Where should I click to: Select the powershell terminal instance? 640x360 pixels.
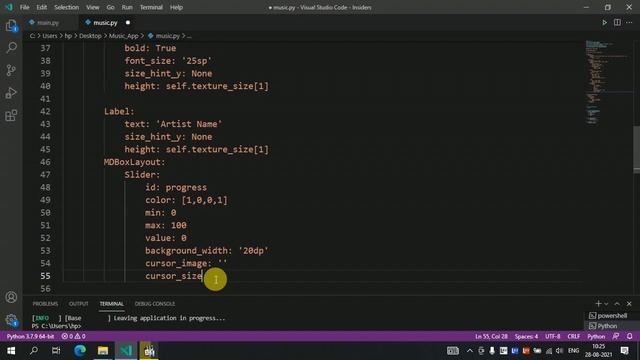coord(608,316)
